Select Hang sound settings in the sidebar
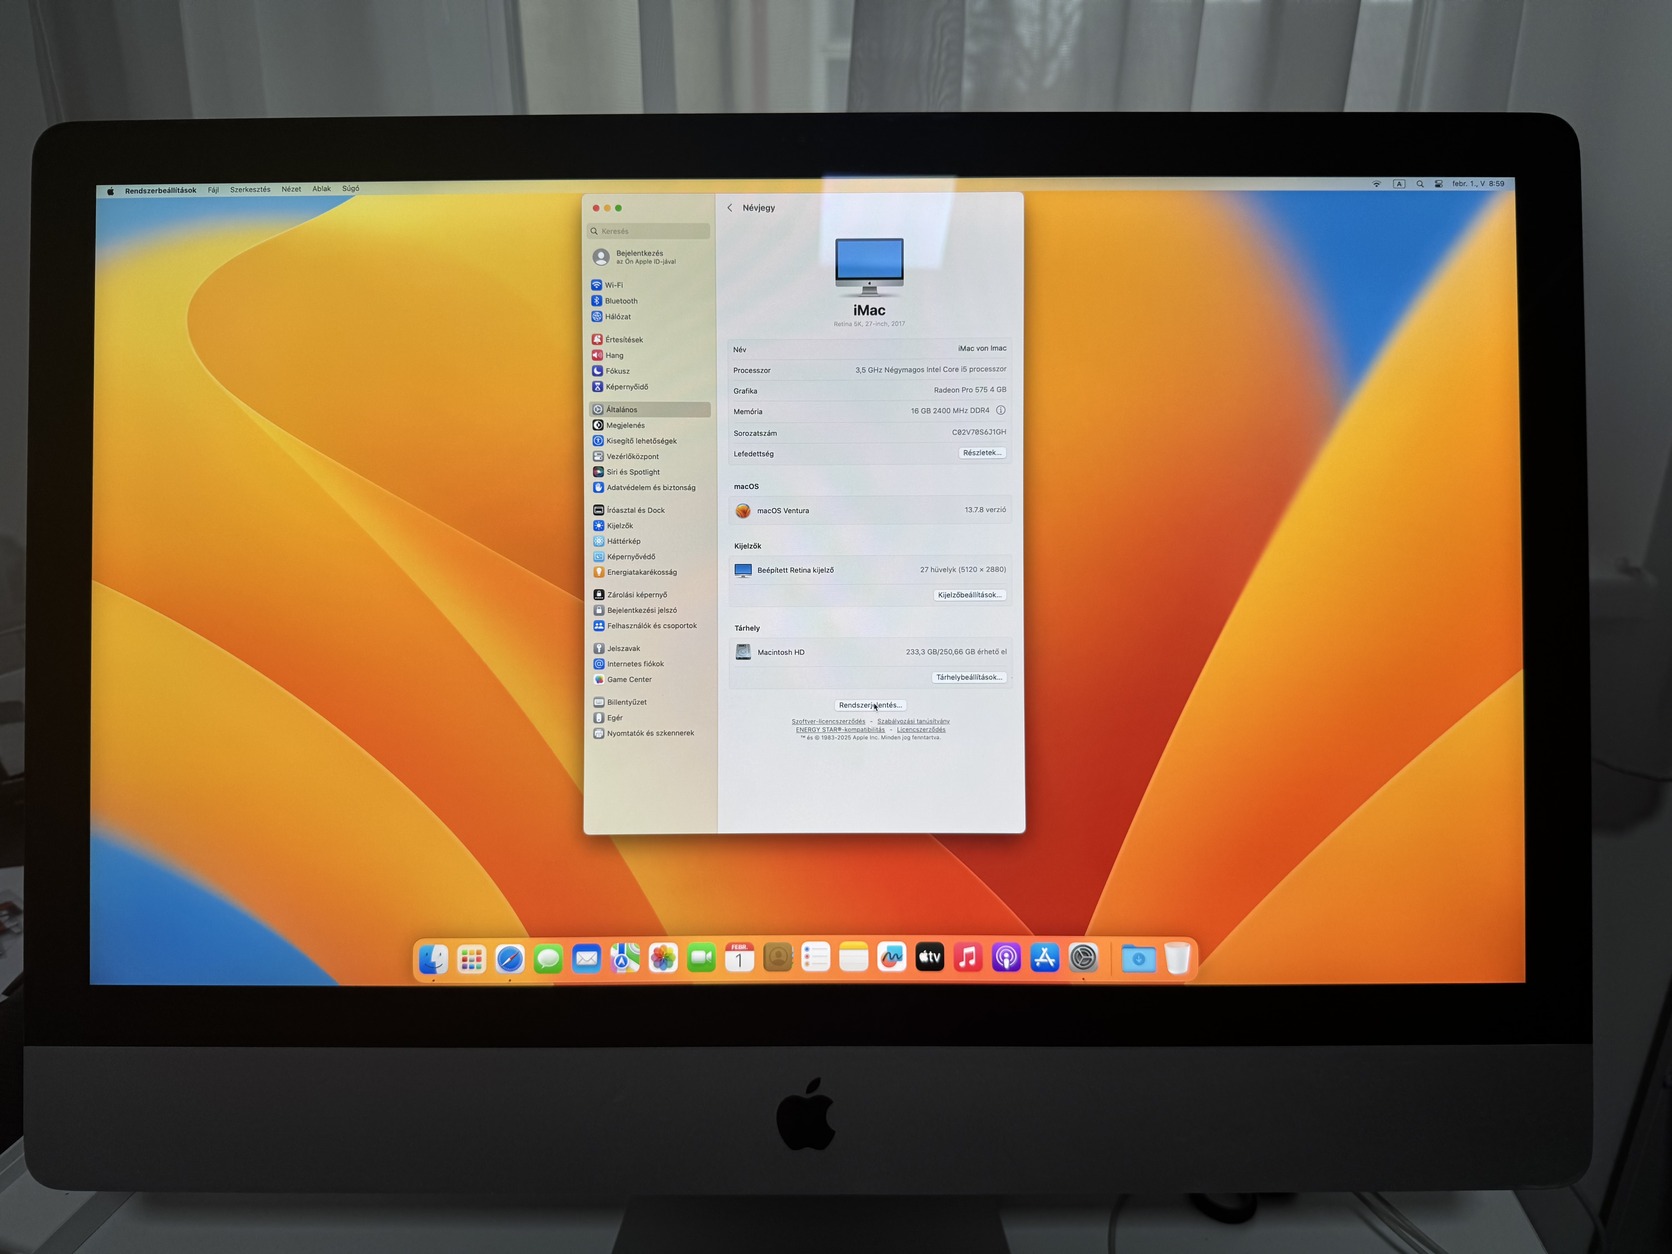 click(x=649, y=355)
